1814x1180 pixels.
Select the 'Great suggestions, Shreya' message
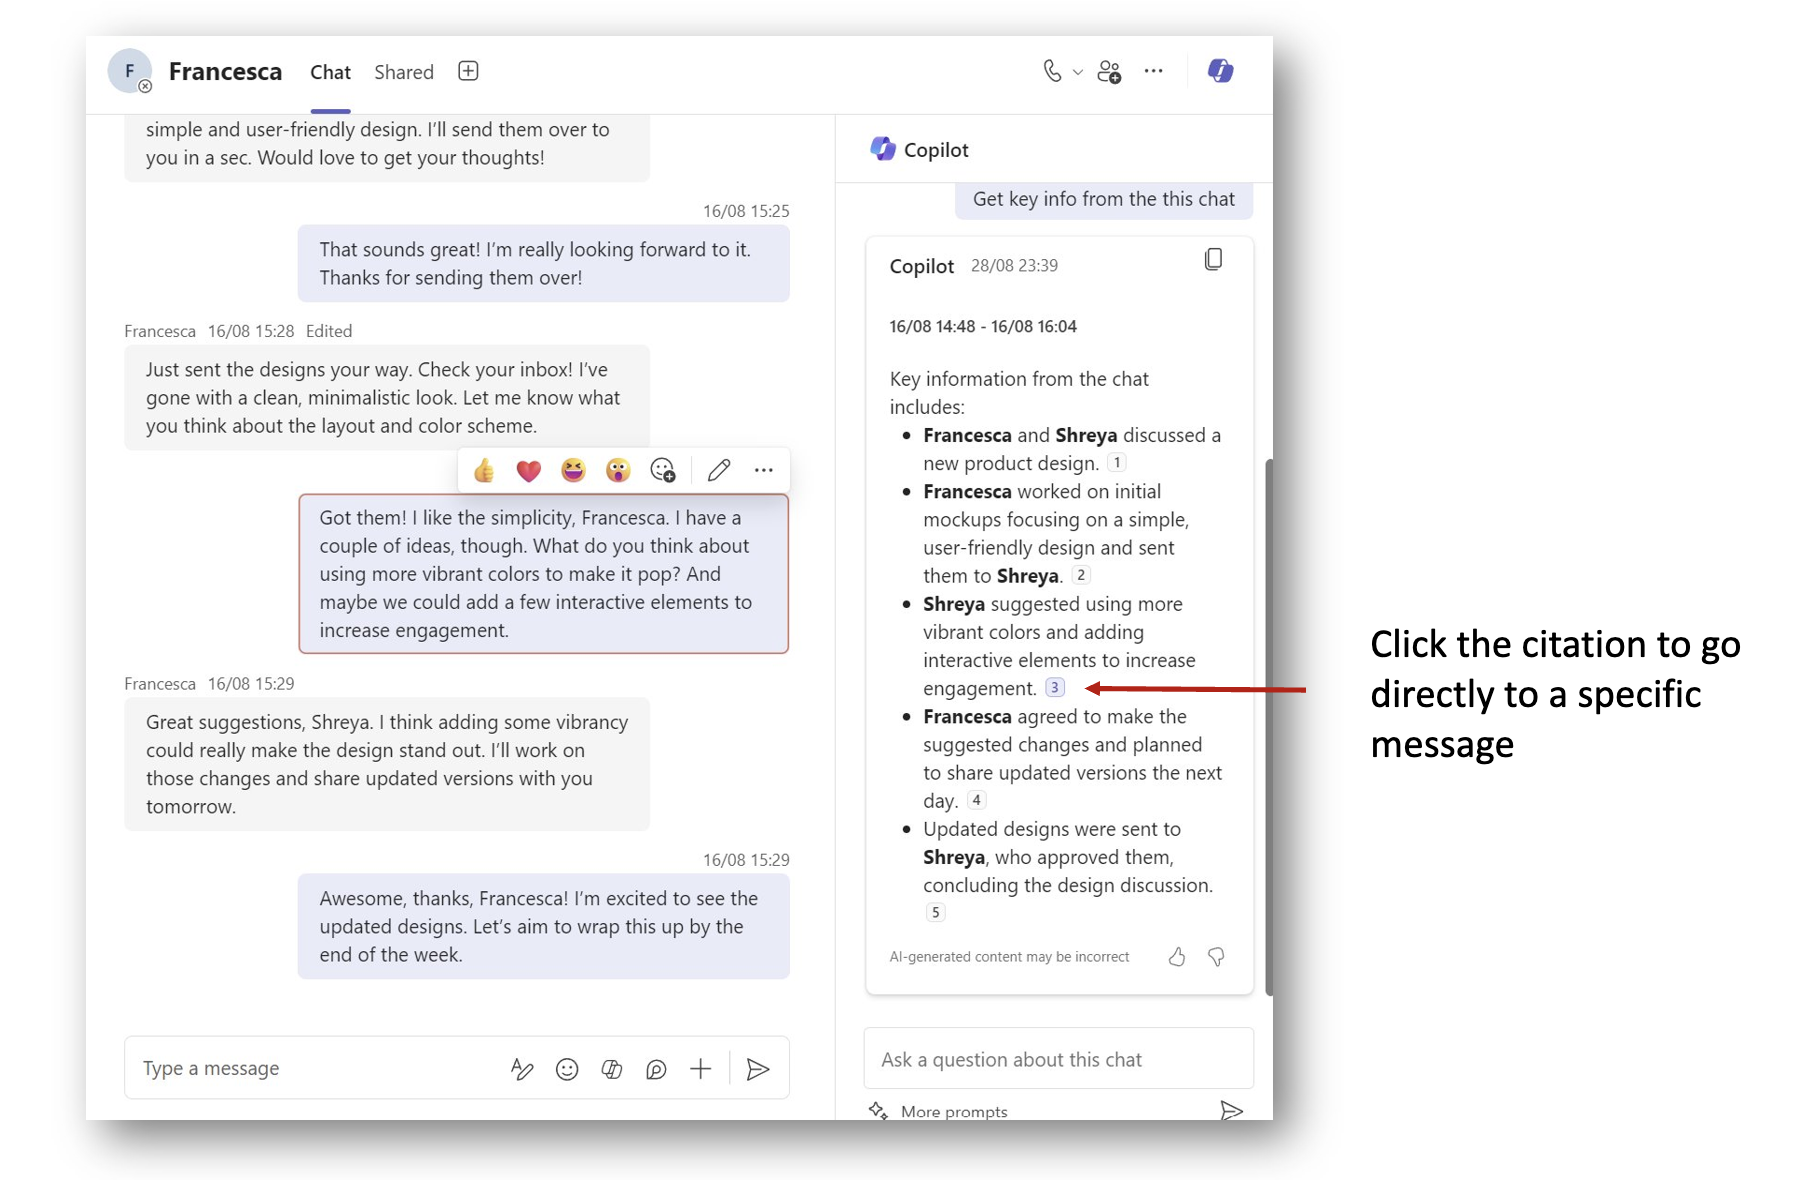[x=387, y=764]
